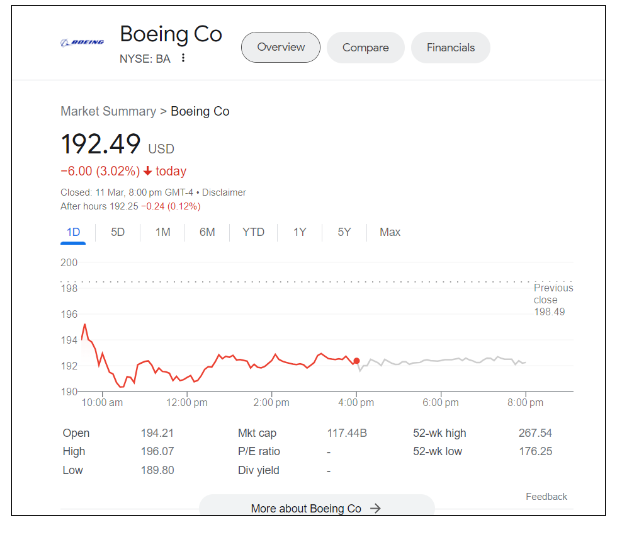The image size is (619, 533).
Task: Click the Boeing logo icon
Action: pos(82,42)
